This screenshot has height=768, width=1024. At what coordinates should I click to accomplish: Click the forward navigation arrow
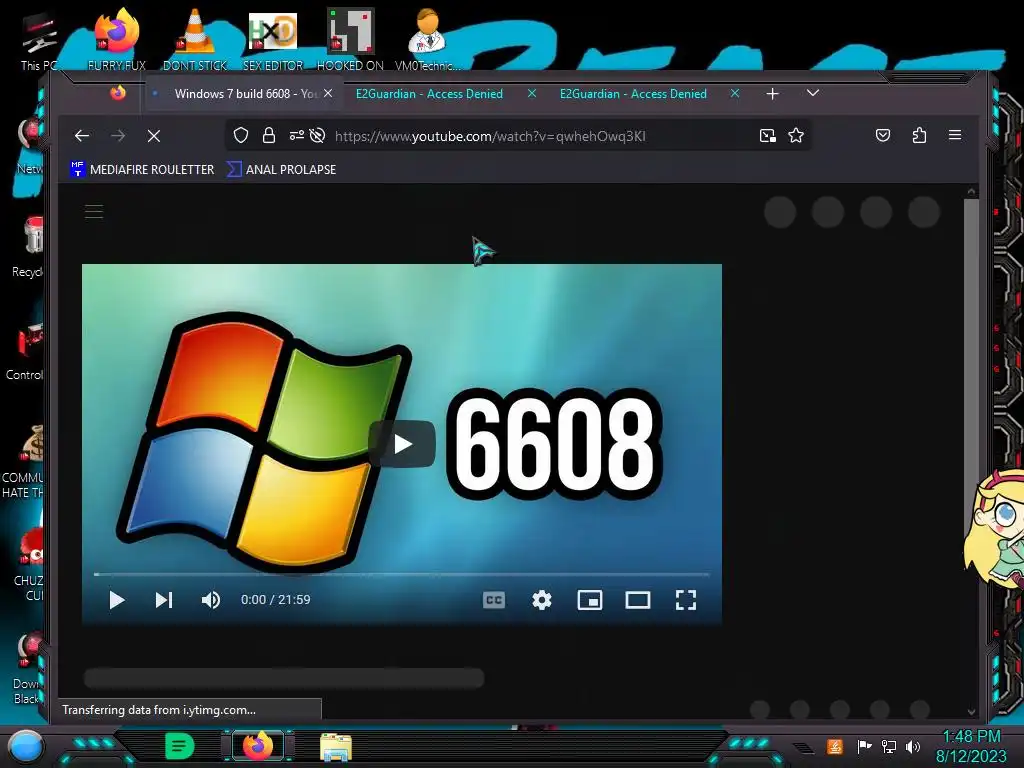click(x=118, y=136)
